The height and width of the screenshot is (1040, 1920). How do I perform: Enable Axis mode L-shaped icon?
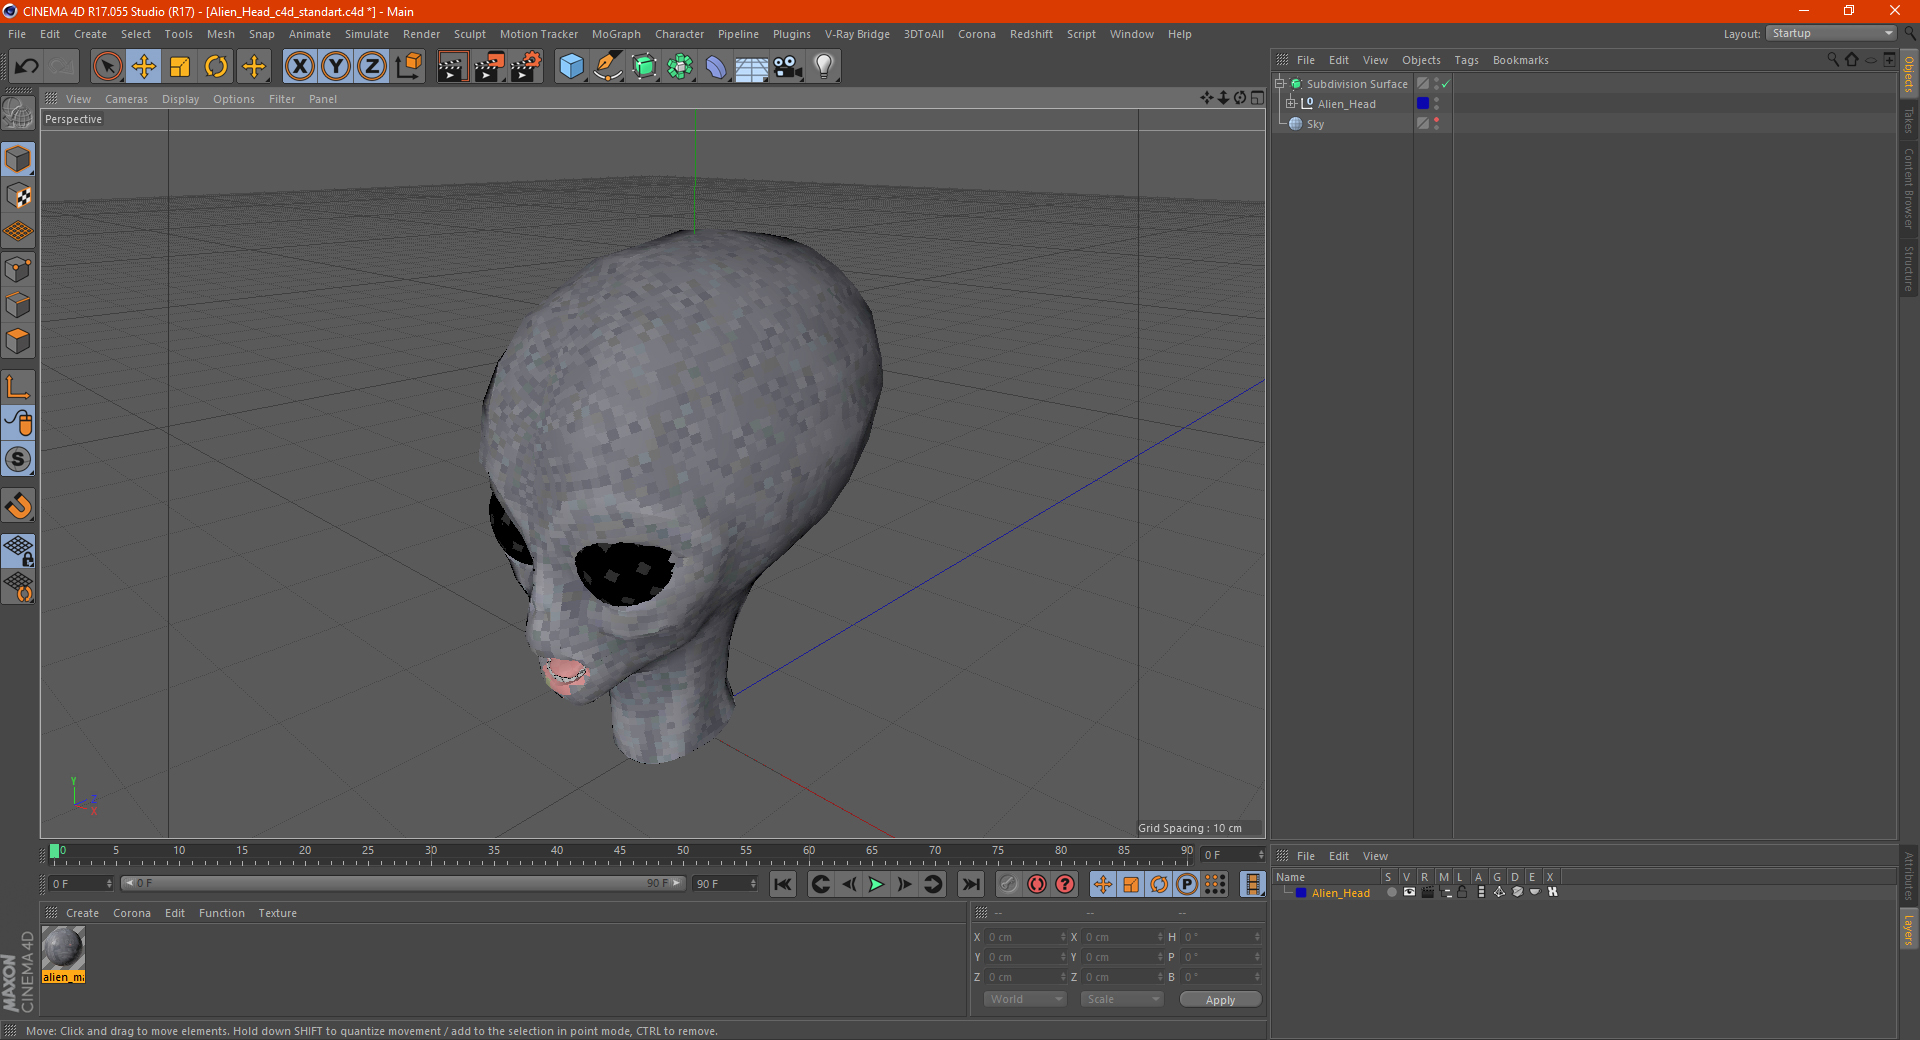tap(18, 387)
